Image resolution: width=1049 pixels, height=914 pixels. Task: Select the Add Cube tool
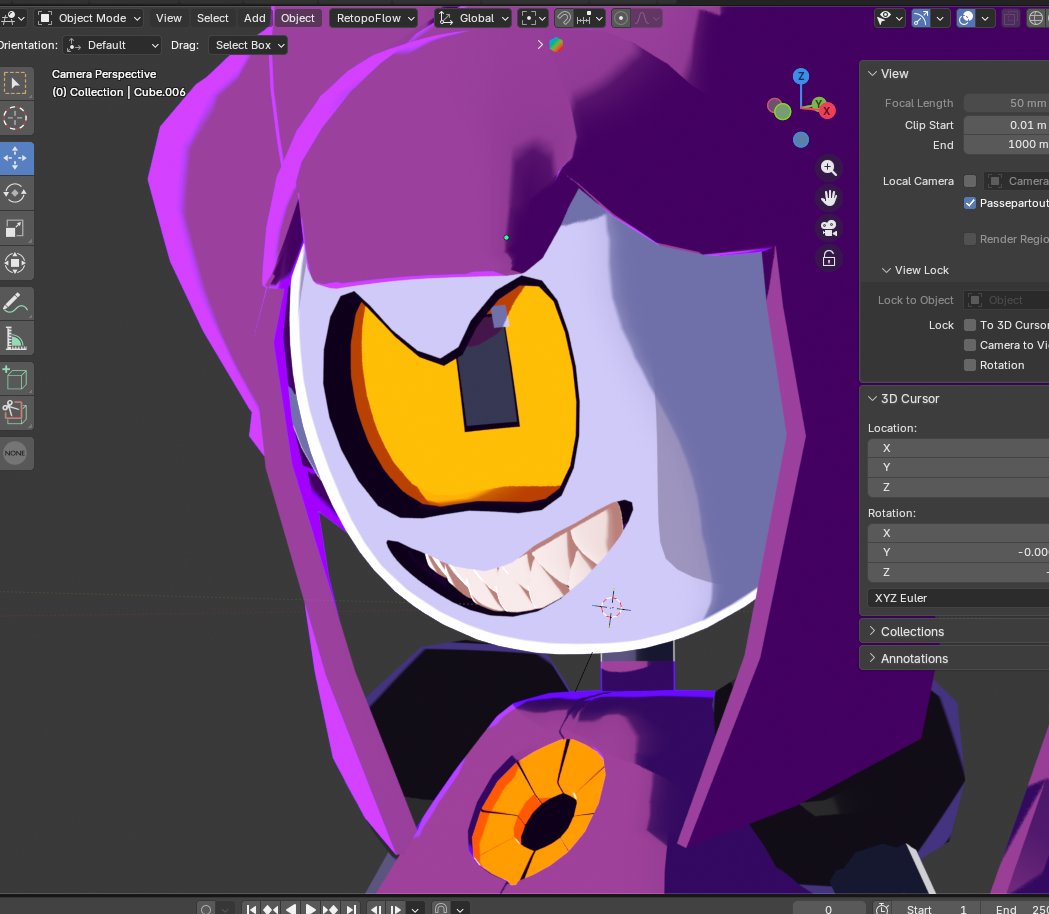15,379
